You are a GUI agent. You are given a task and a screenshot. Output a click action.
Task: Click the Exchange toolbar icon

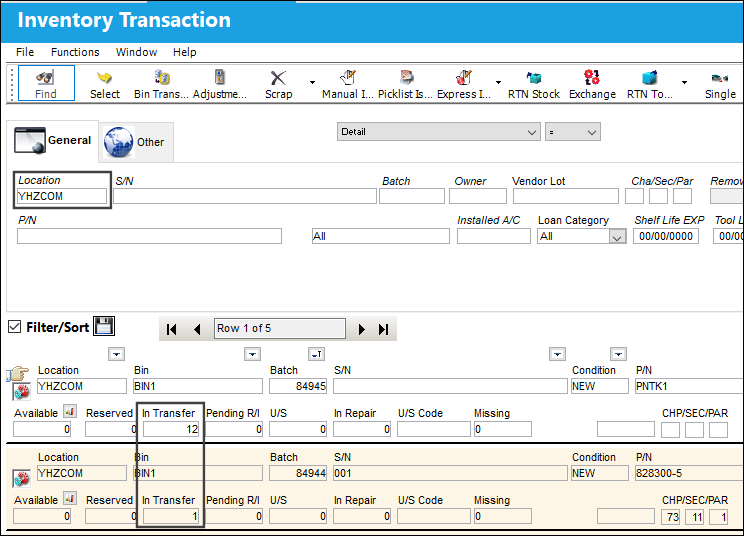pos(592,83)
